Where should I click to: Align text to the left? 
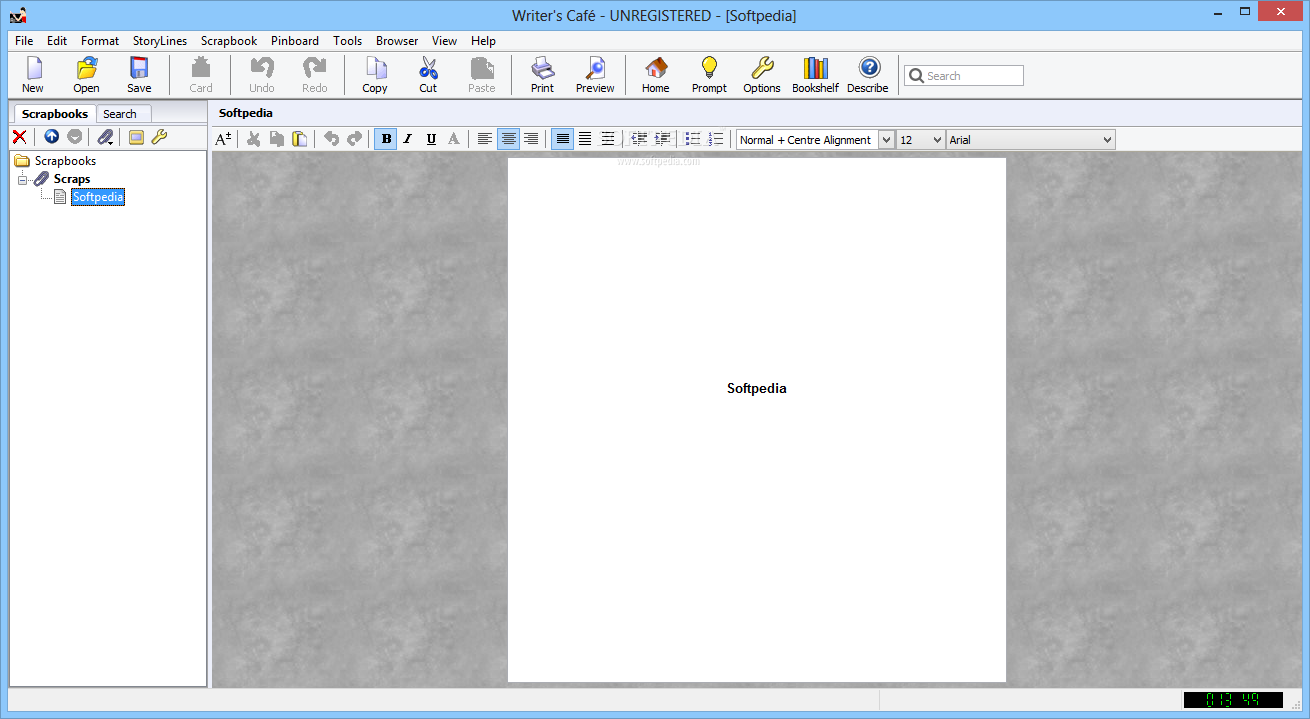(485, 139)
